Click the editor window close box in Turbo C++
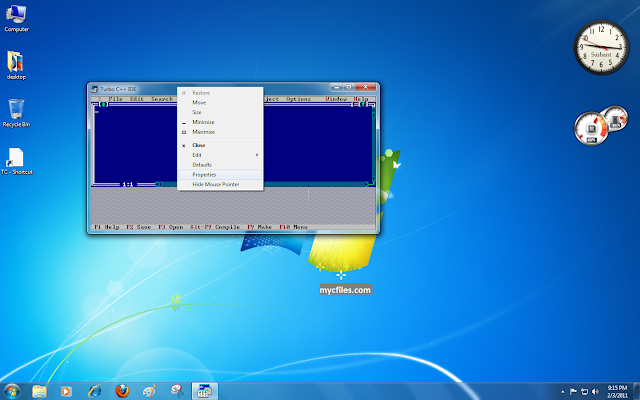The width and height of the screenshot is (640, 400). coord(103,104)
